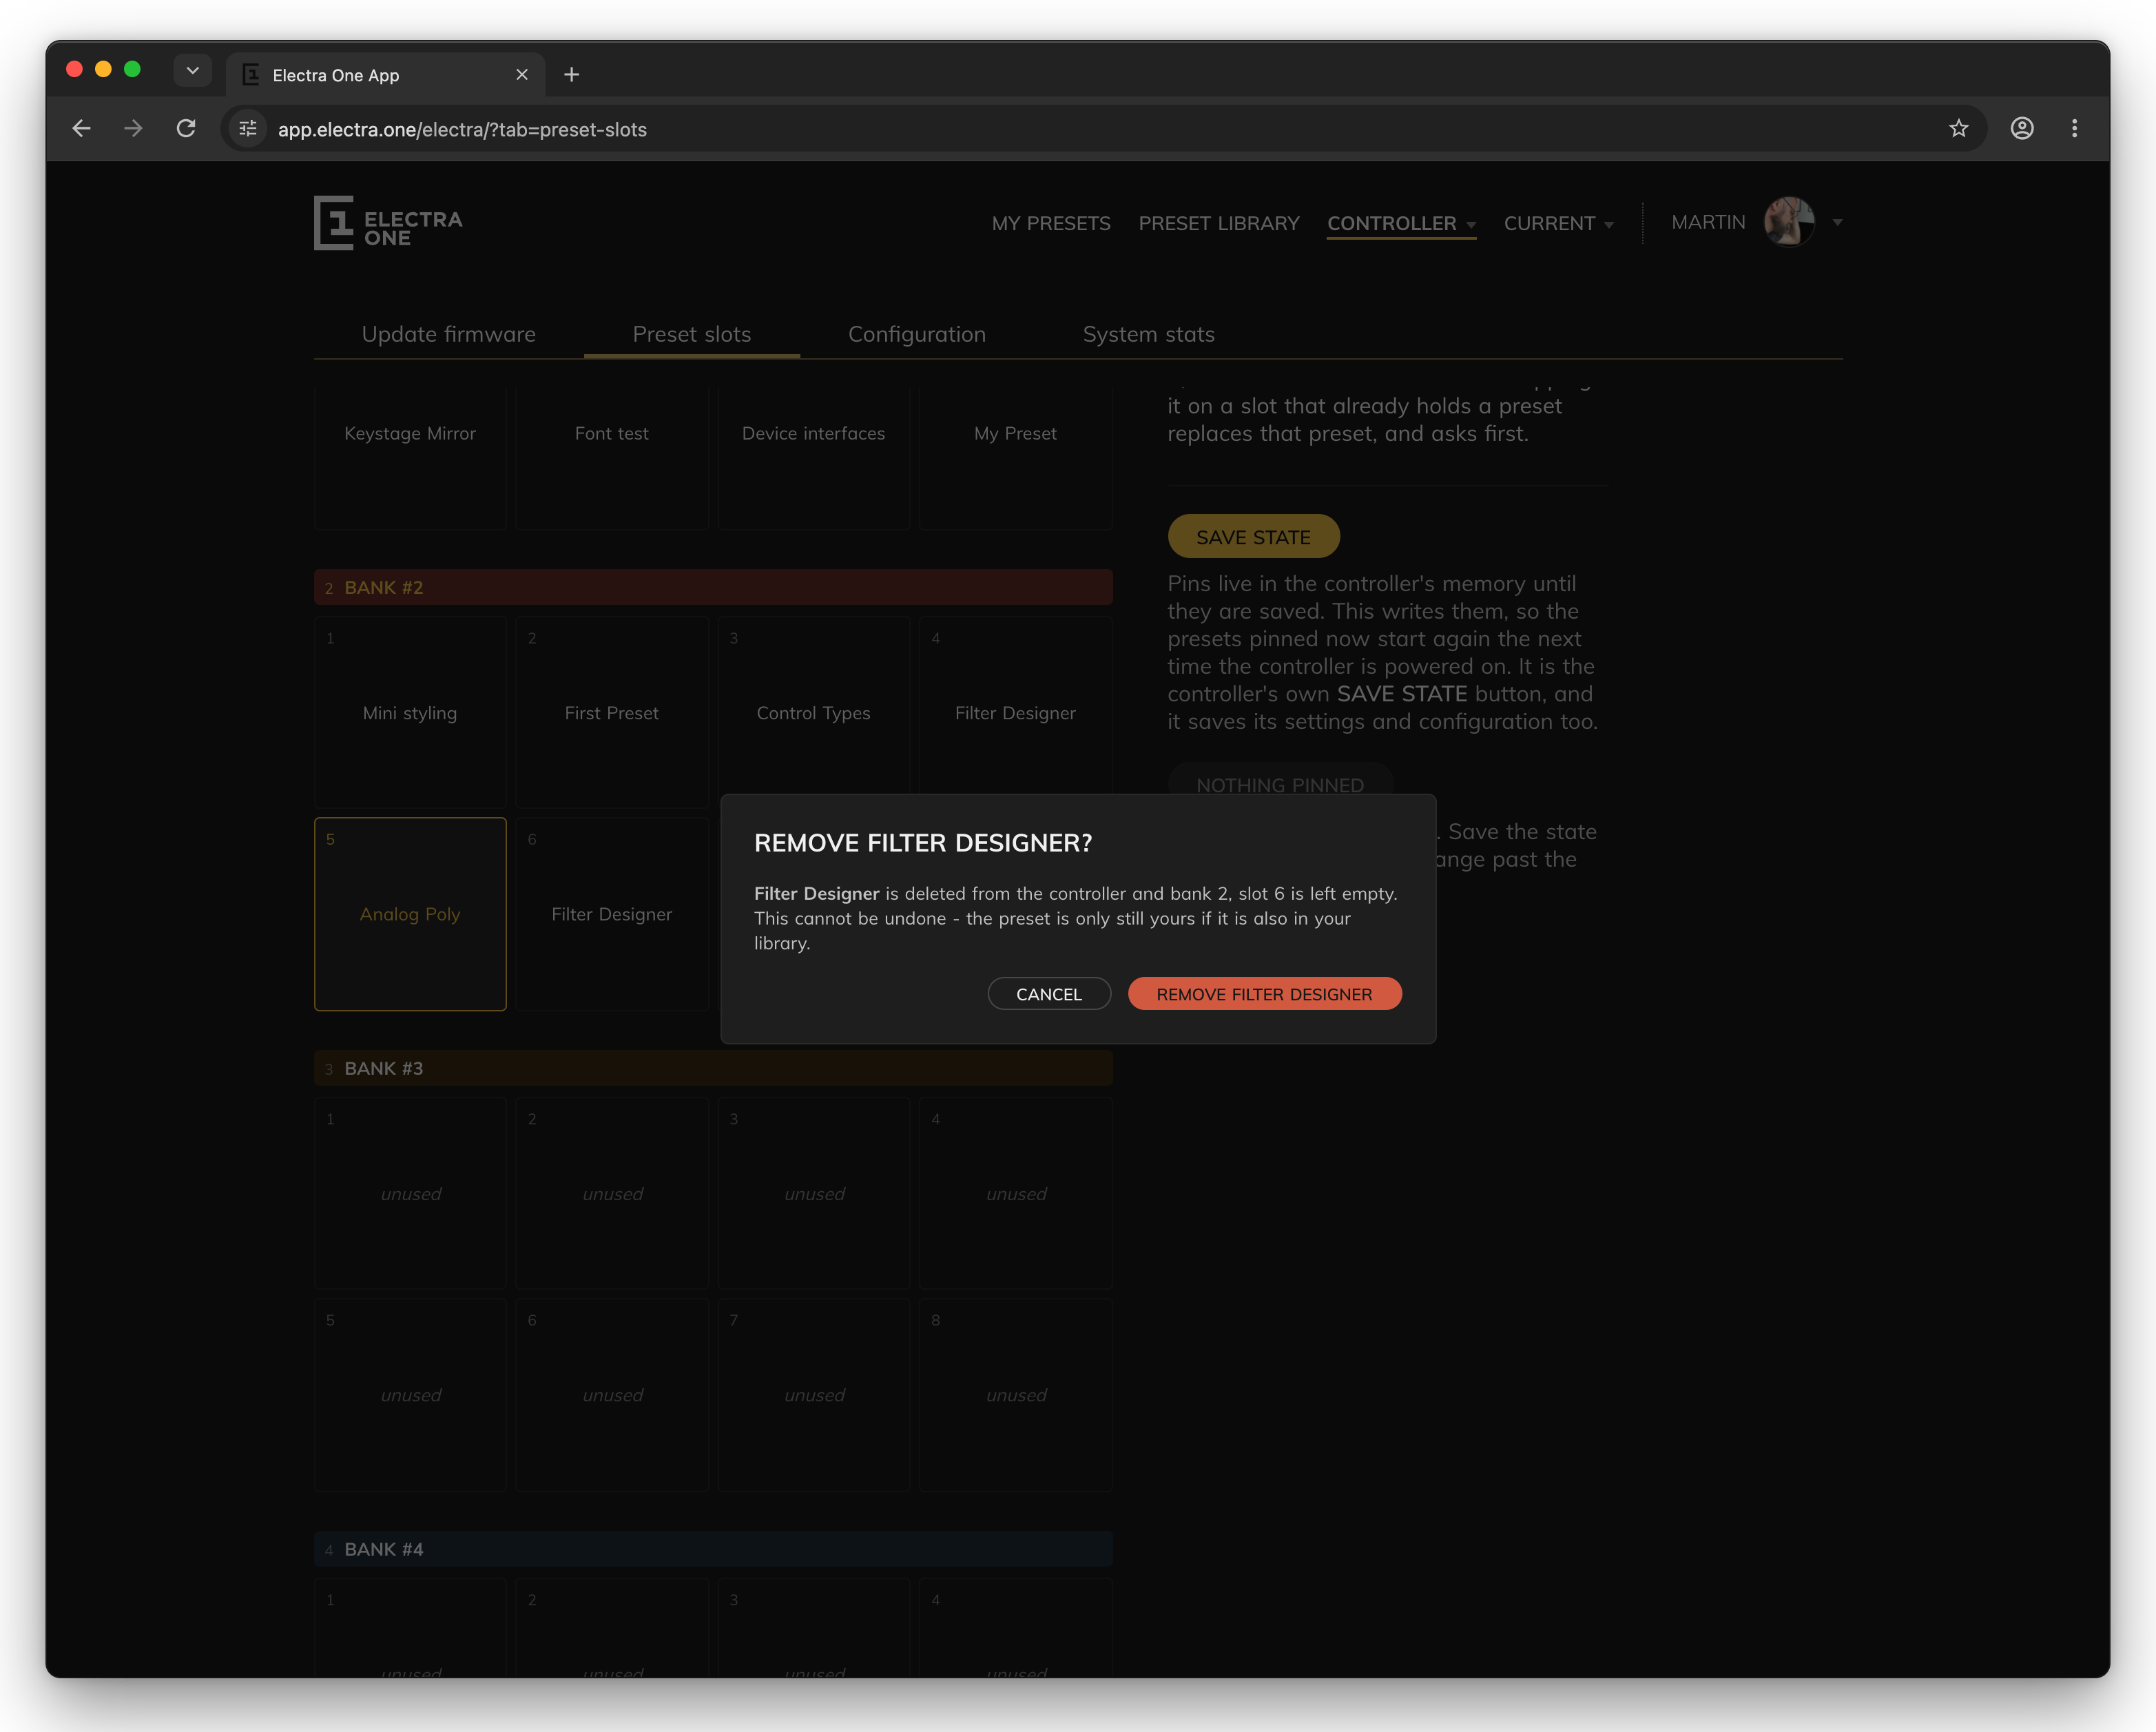
Task: Expand the user menu arrow beside avatar
Action: coord(1837,223)
